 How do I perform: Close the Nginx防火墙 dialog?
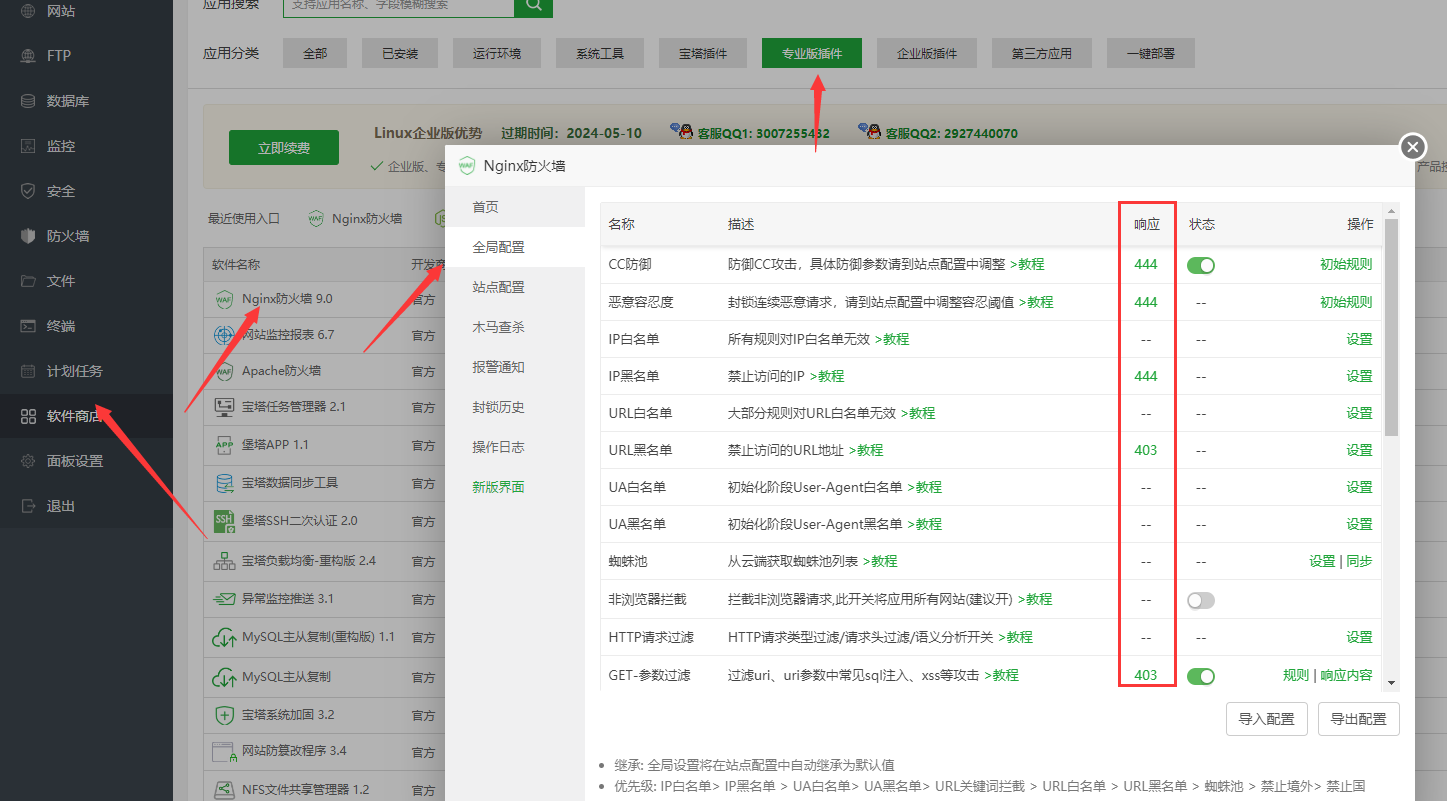(1412, 147)
